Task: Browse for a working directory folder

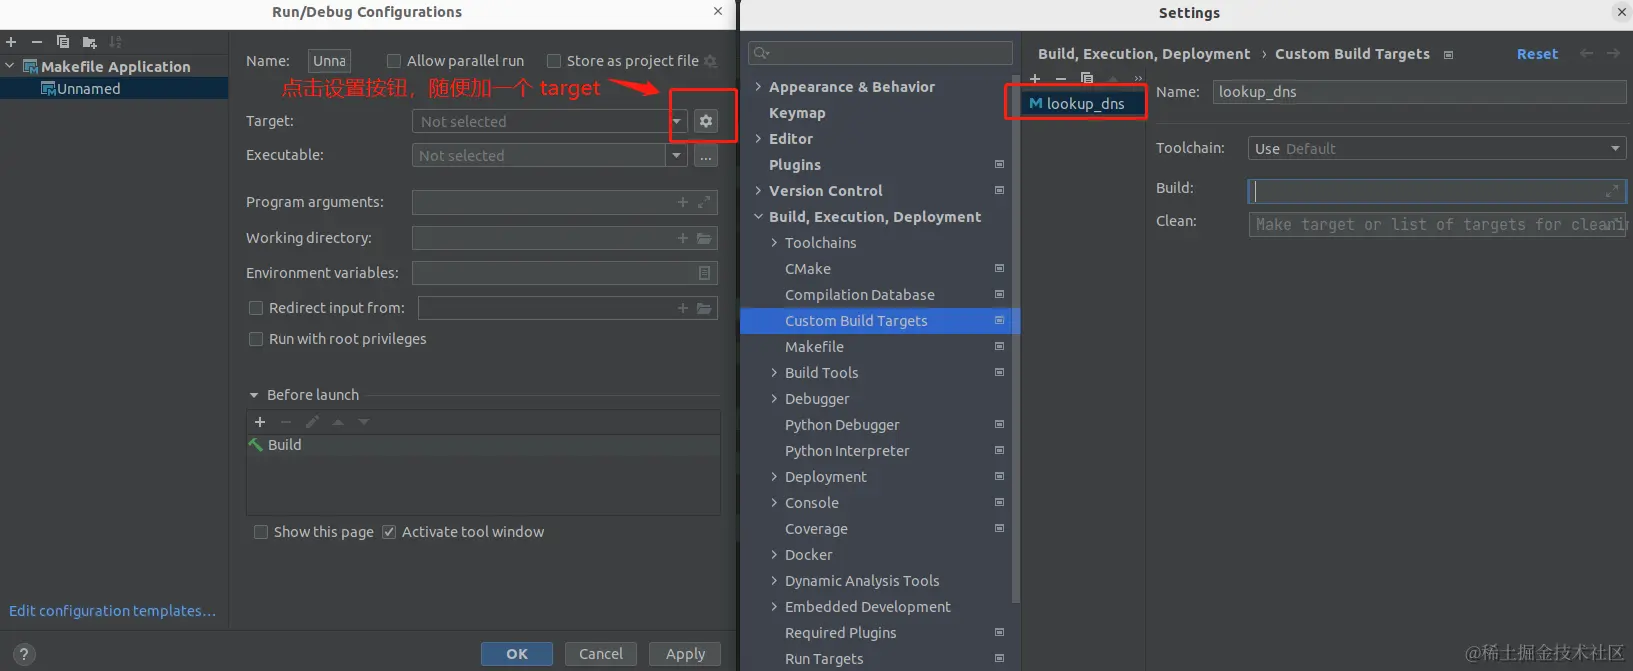Action: click(705, 238)
